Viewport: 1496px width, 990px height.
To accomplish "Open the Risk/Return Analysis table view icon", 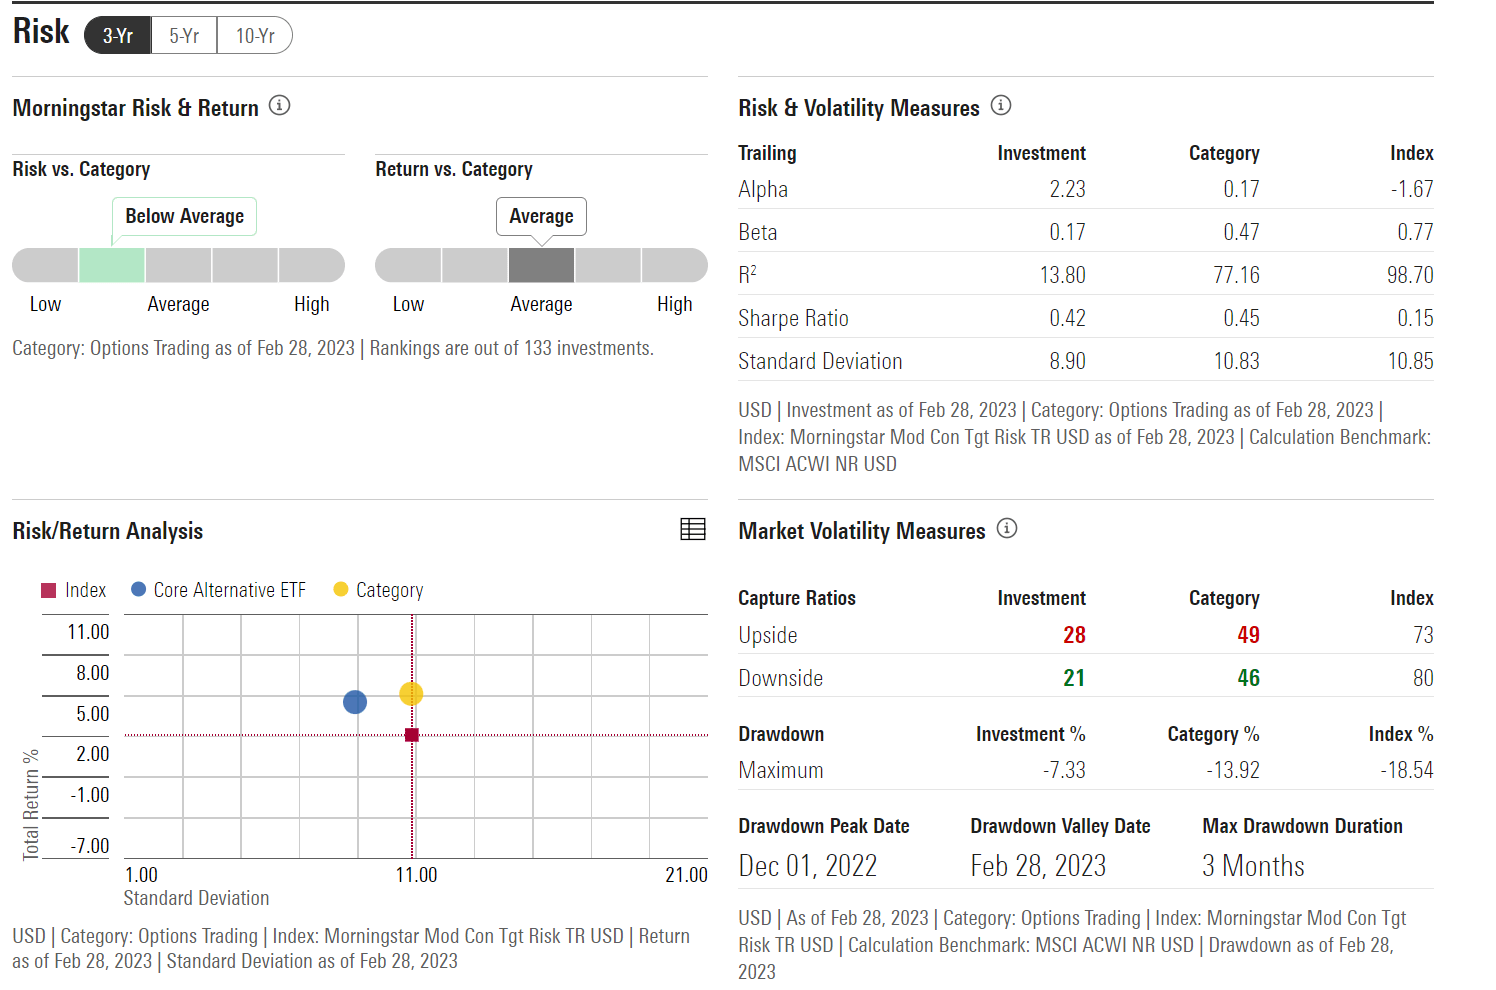I will (x=693, y=527).
